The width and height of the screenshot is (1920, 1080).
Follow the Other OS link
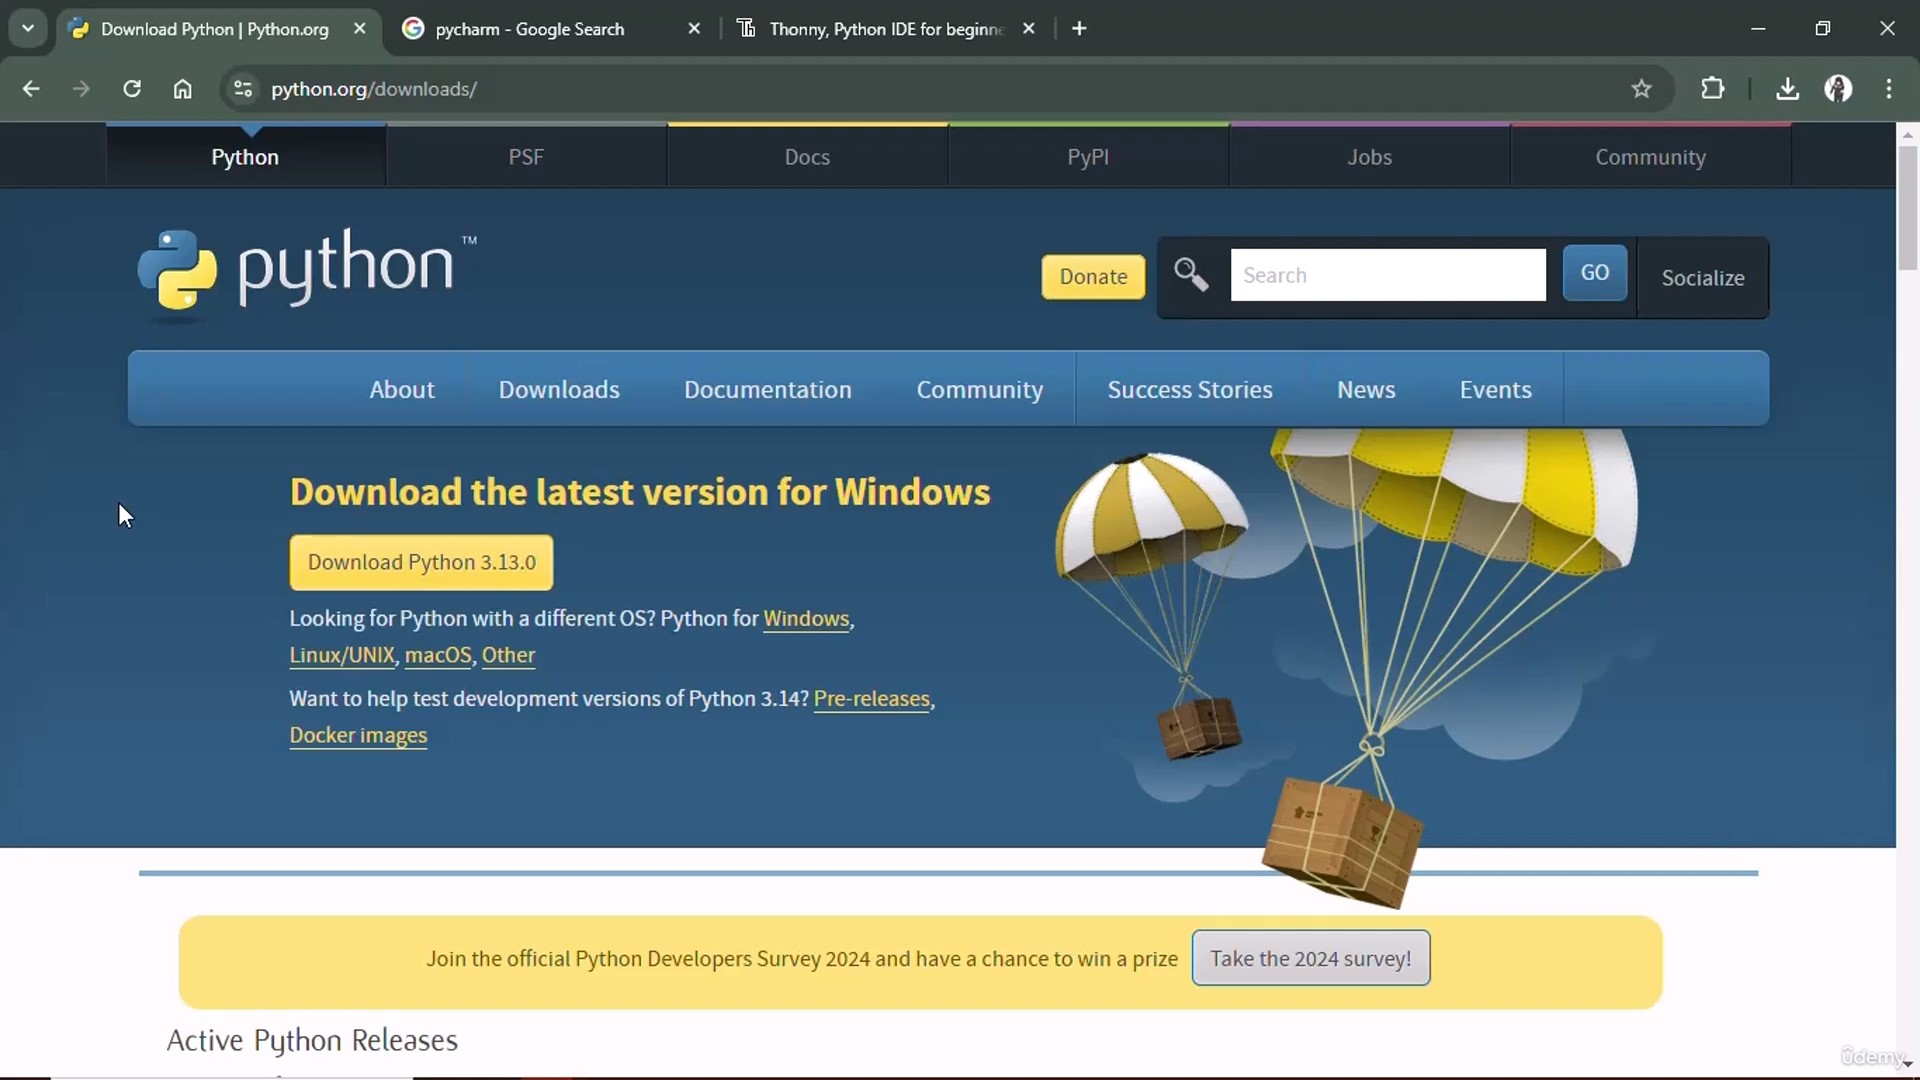(508, 655)
